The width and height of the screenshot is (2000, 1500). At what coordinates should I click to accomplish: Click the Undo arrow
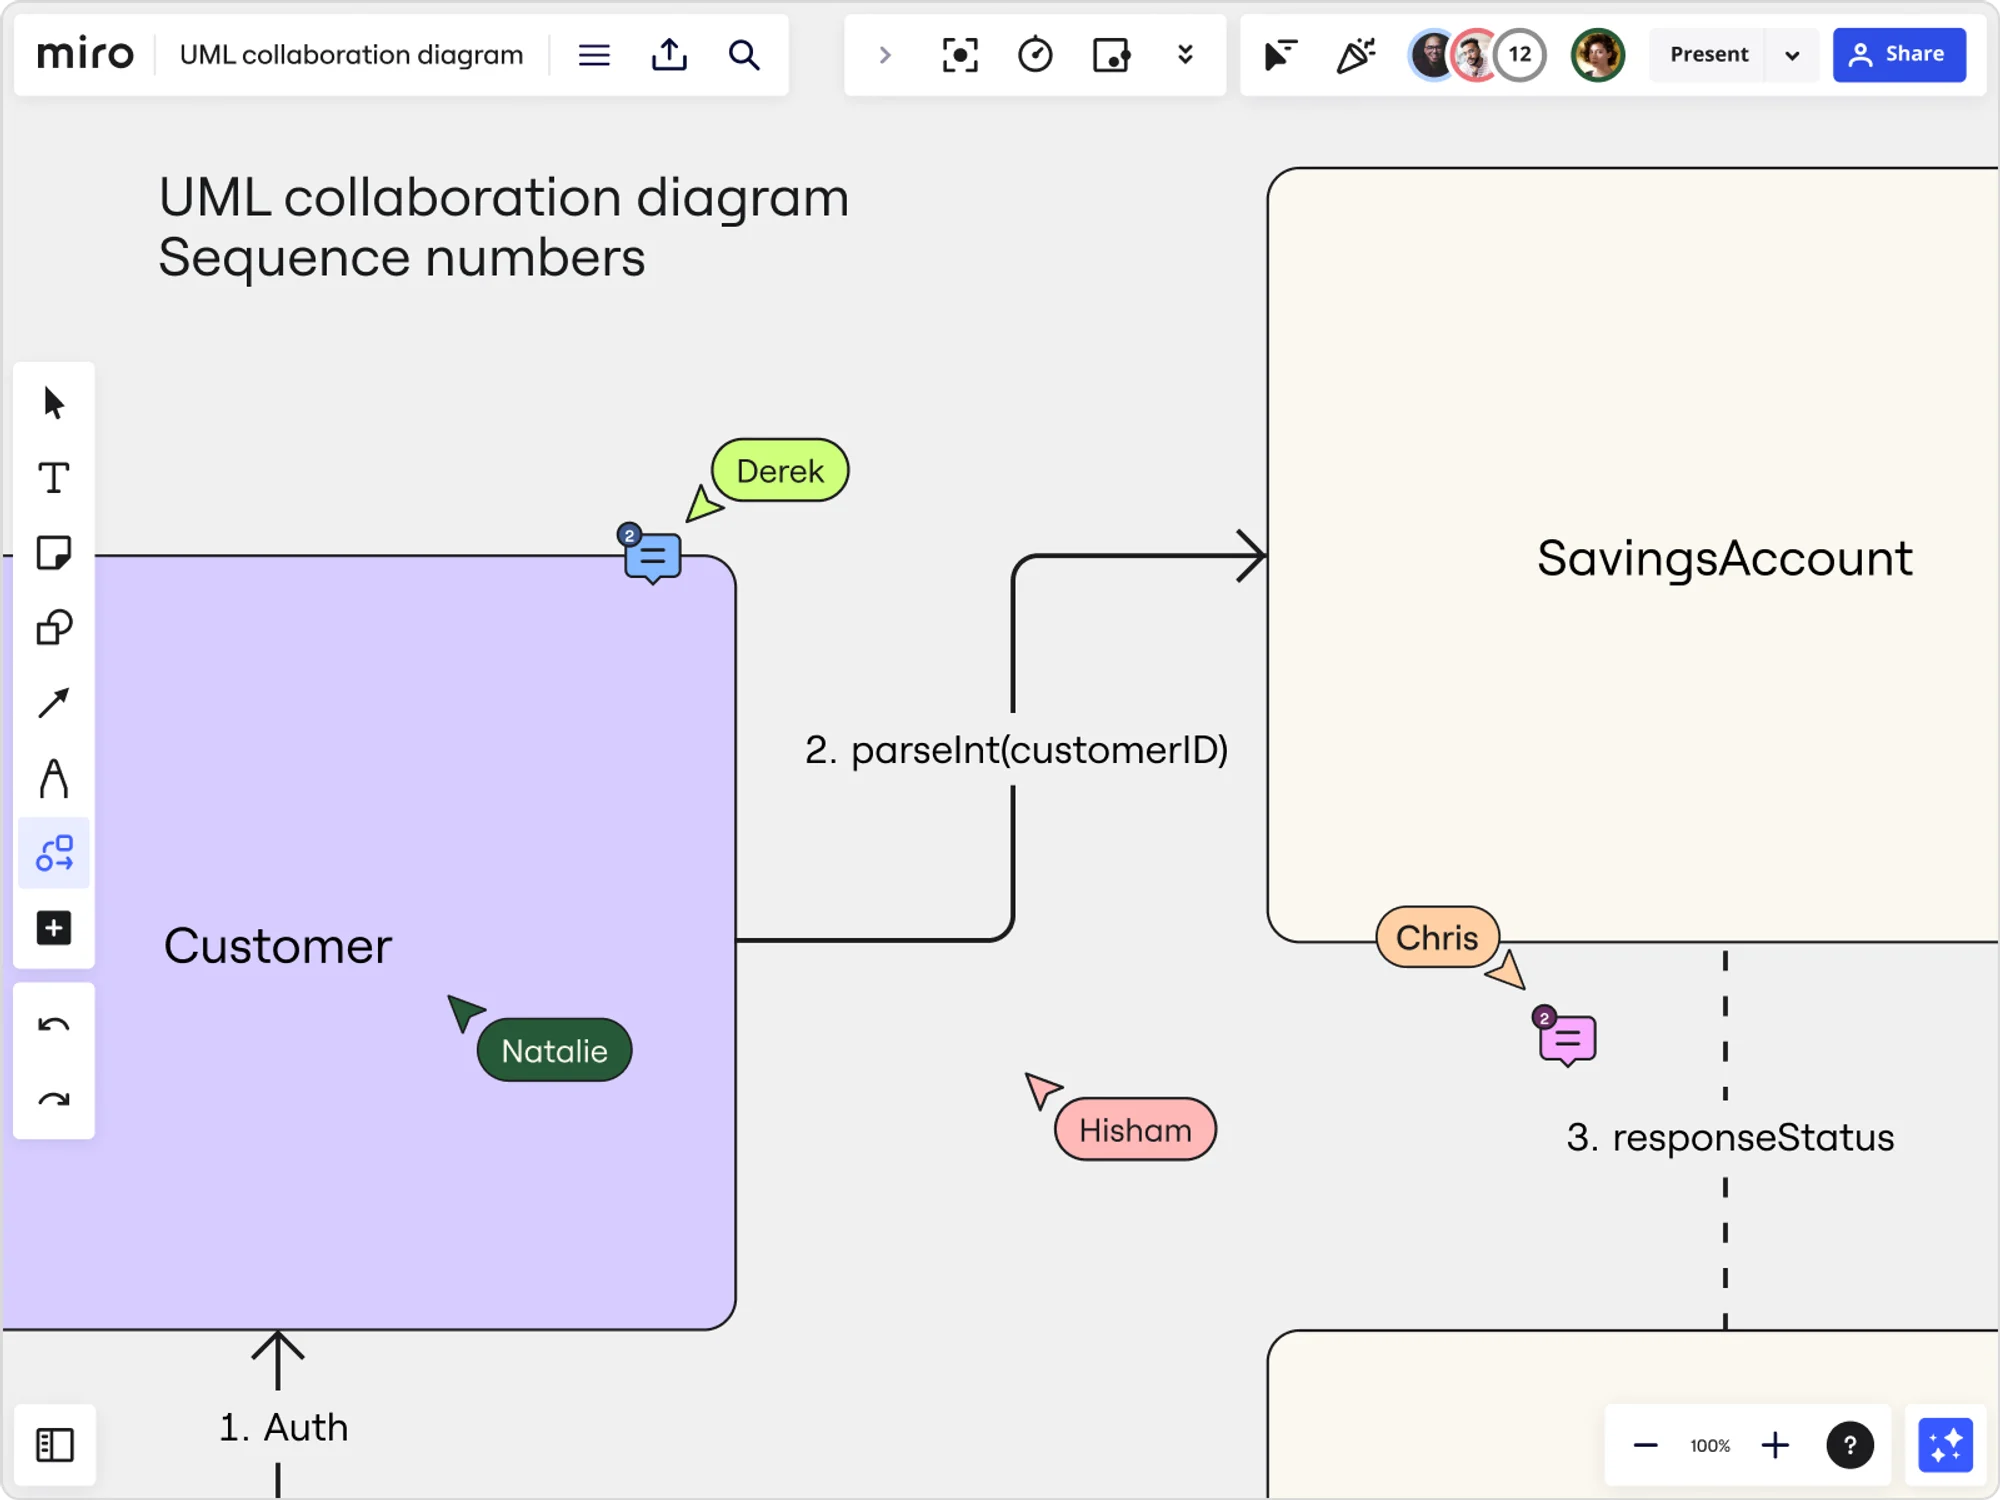[x=54, y=1024]
